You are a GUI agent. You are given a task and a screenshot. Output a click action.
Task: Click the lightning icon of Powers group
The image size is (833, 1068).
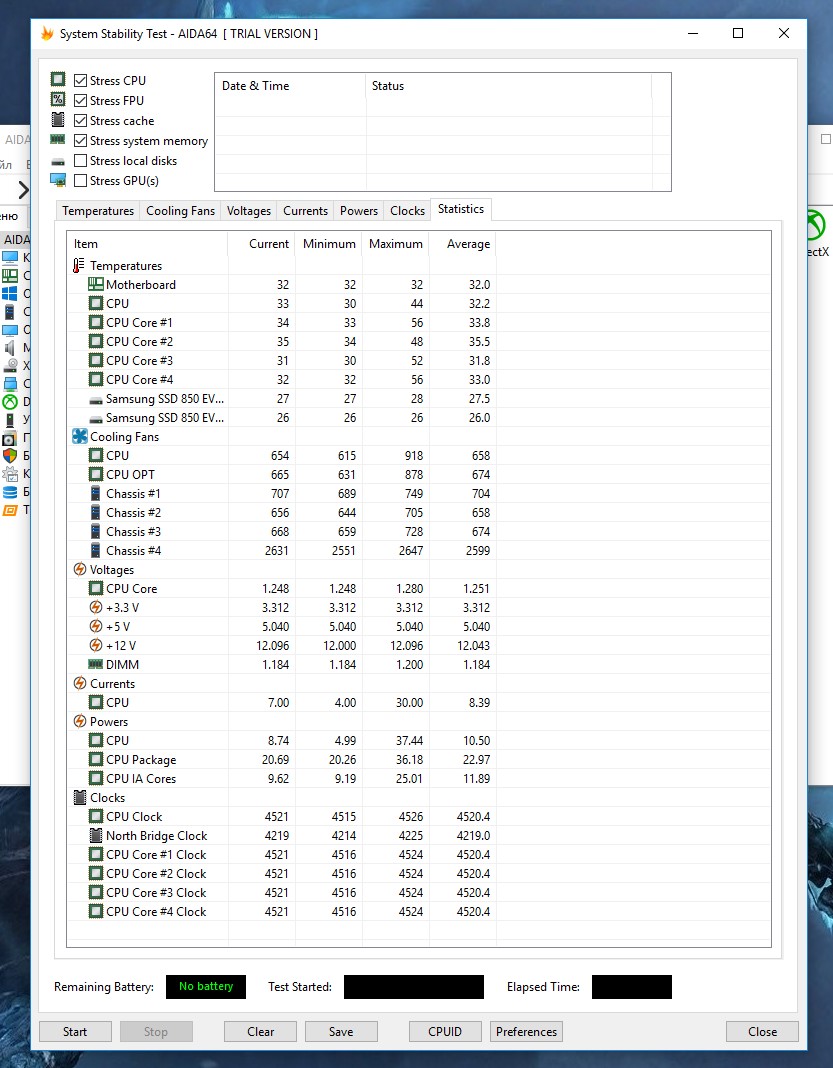[80, 721]
